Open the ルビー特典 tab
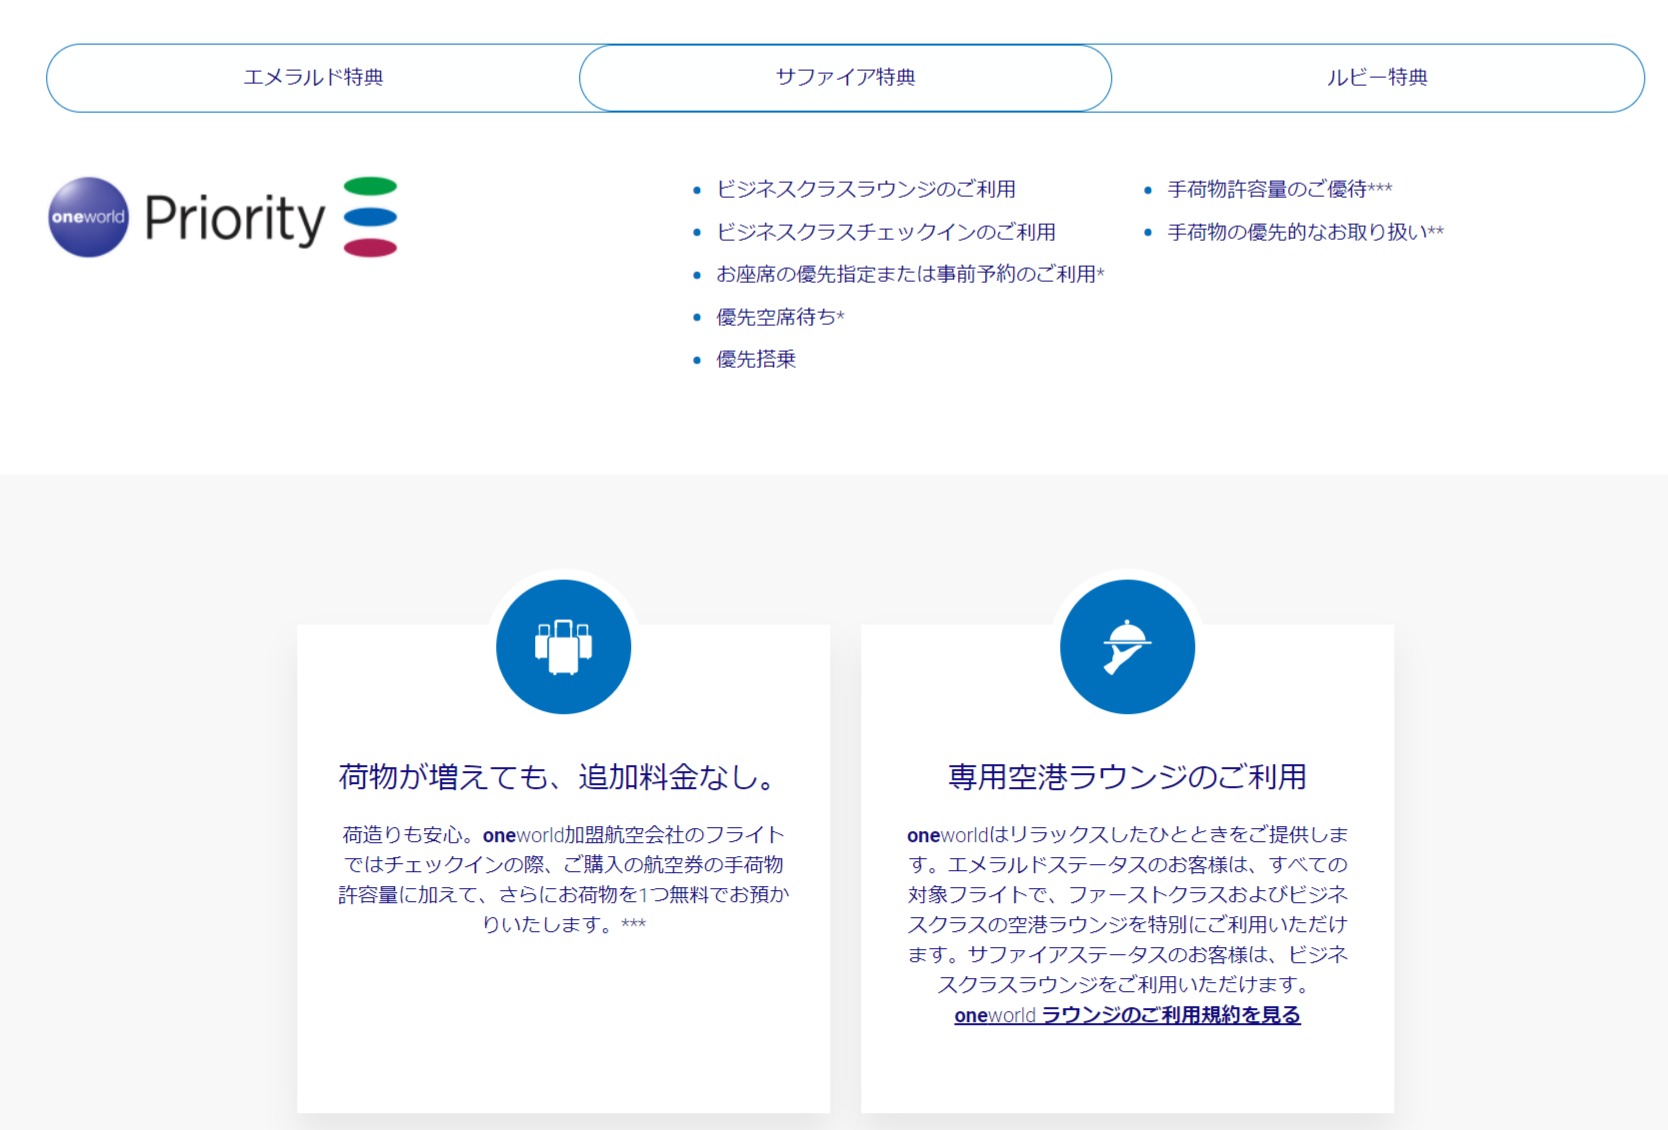Image resolution: width=1668 pixels, height=1130 pixels. coord(1377,78)
